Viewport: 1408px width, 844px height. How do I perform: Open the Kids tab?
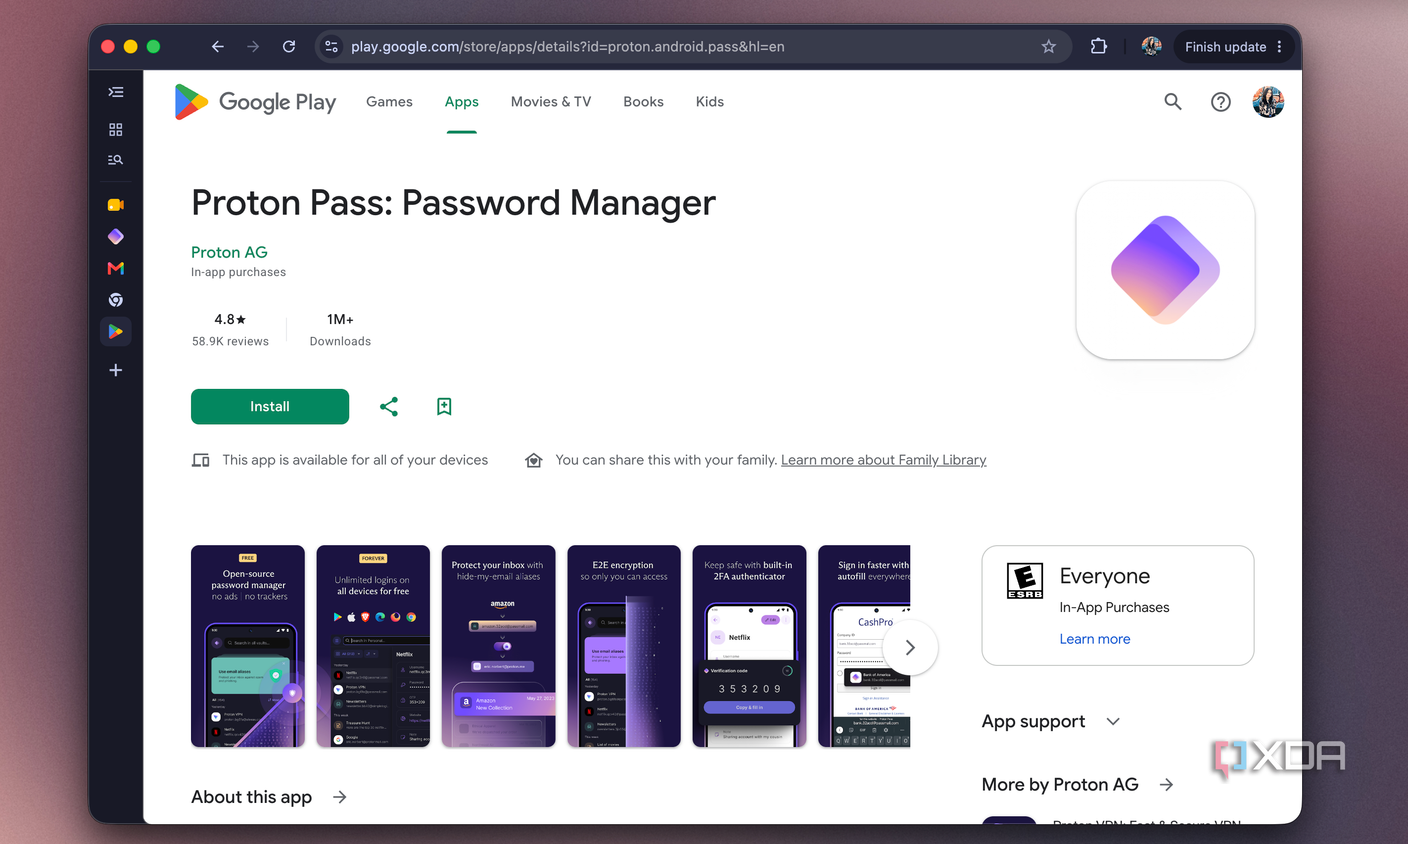710,102
